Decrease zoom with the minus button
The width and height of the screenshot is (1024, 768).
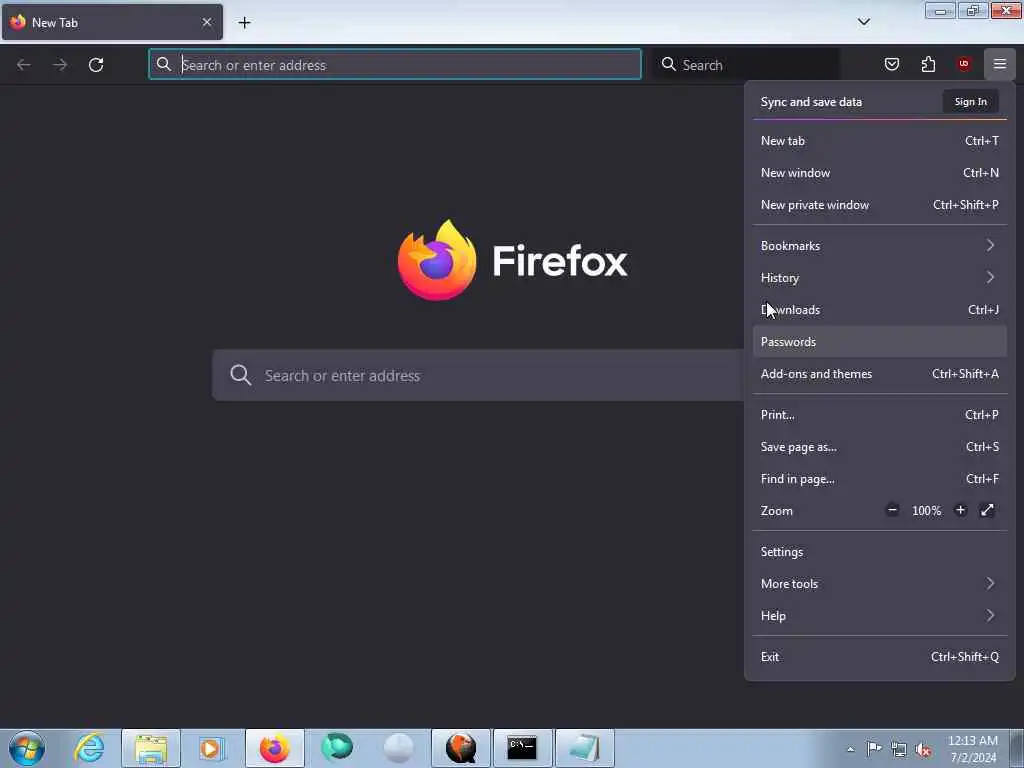tap(892, 510)
